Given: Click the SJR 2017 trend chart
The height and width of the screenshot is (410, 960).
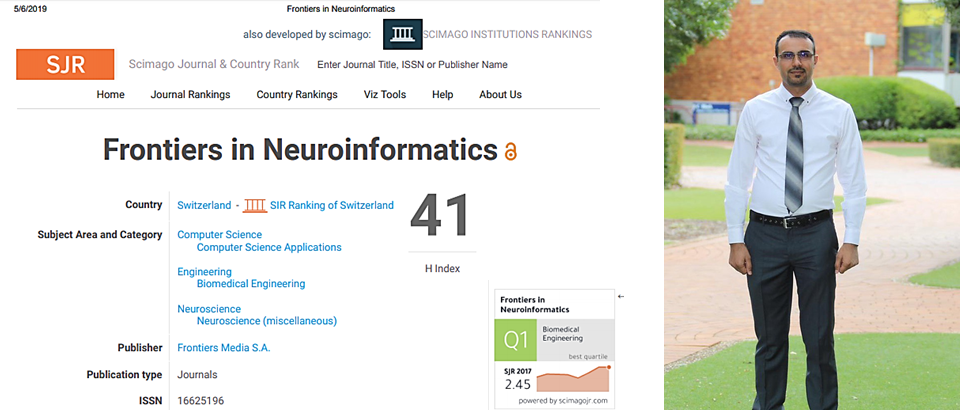Looking at the screenshot, I should coord(574,380).
